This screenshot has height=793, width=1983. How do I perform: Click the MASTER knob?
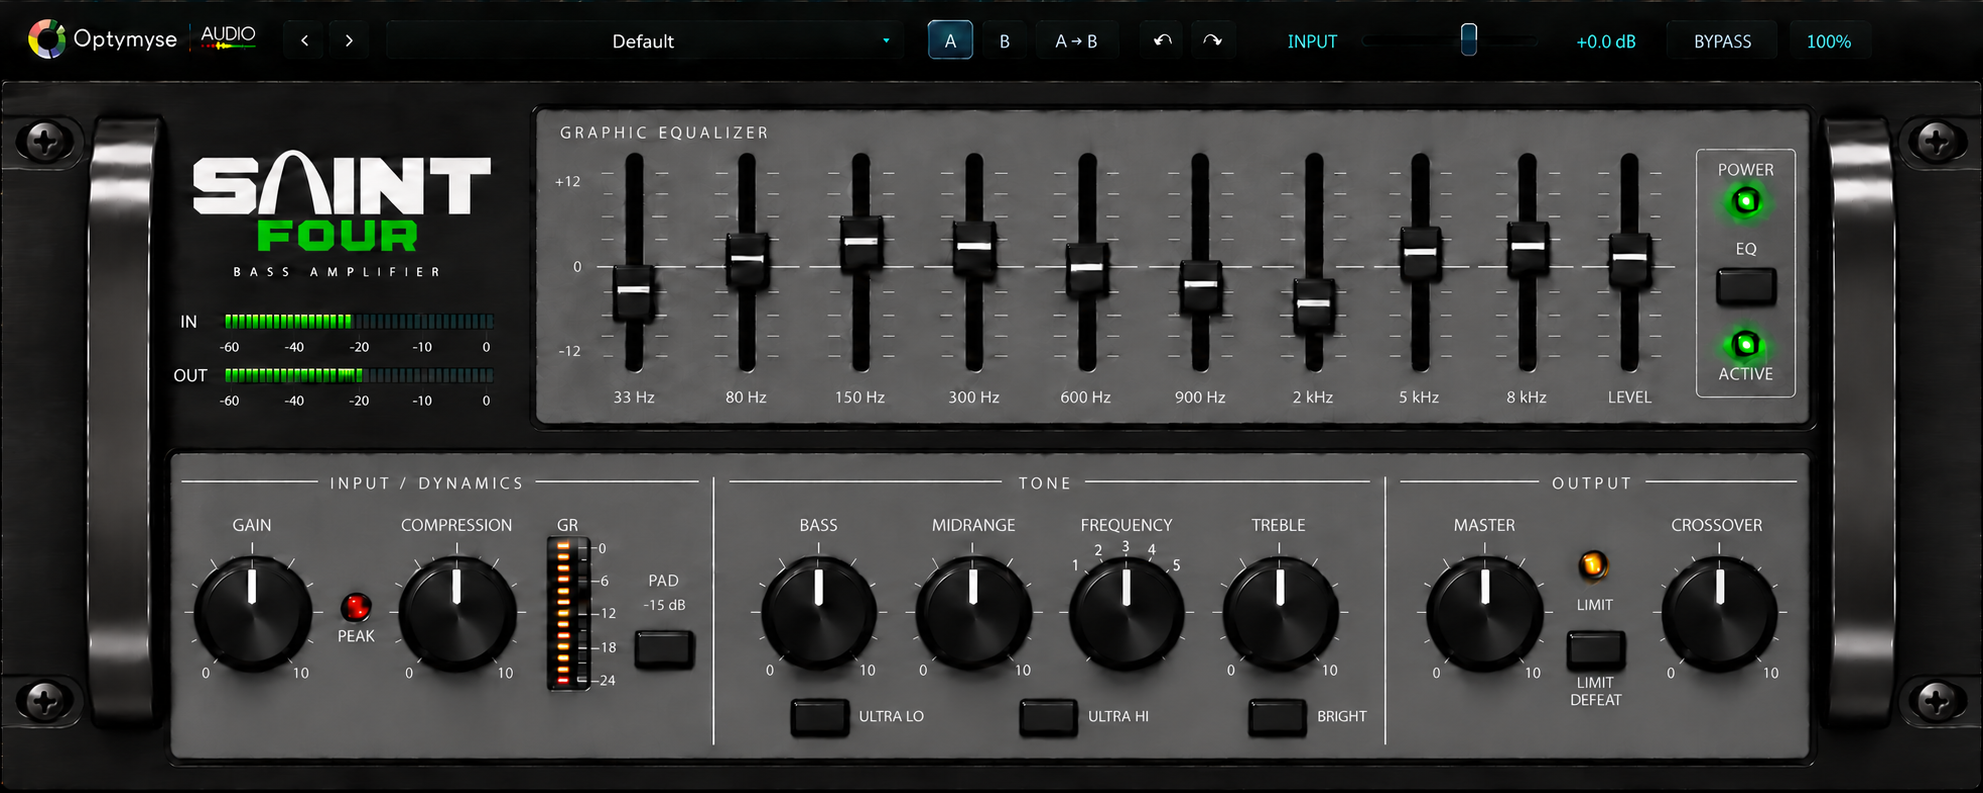point(1485,612)
